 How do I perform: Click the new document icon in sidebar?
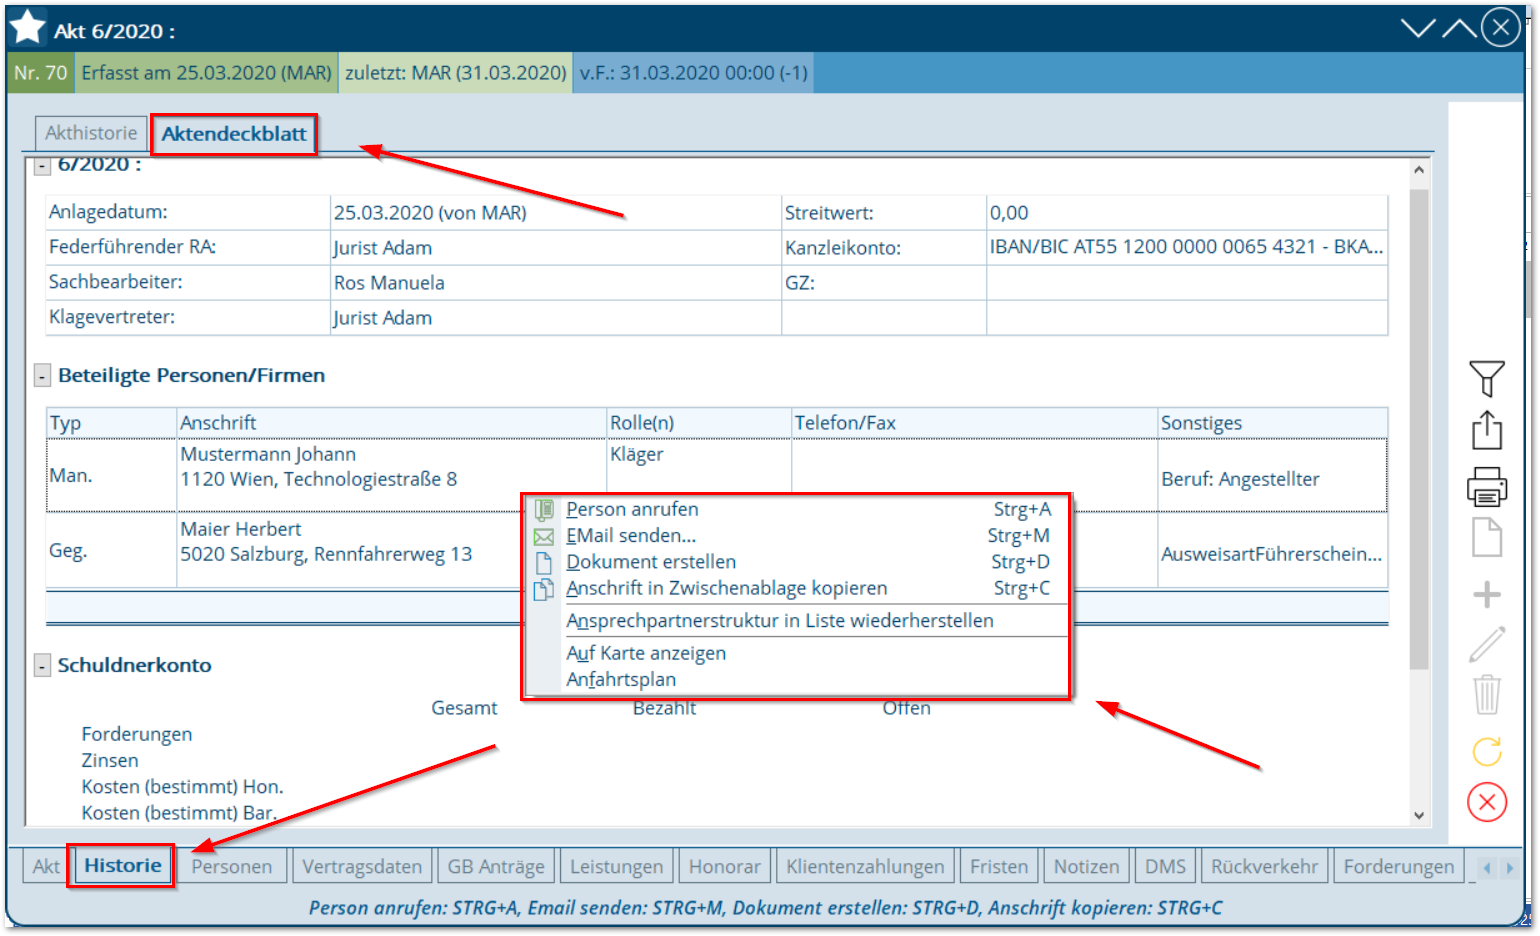1487,538
